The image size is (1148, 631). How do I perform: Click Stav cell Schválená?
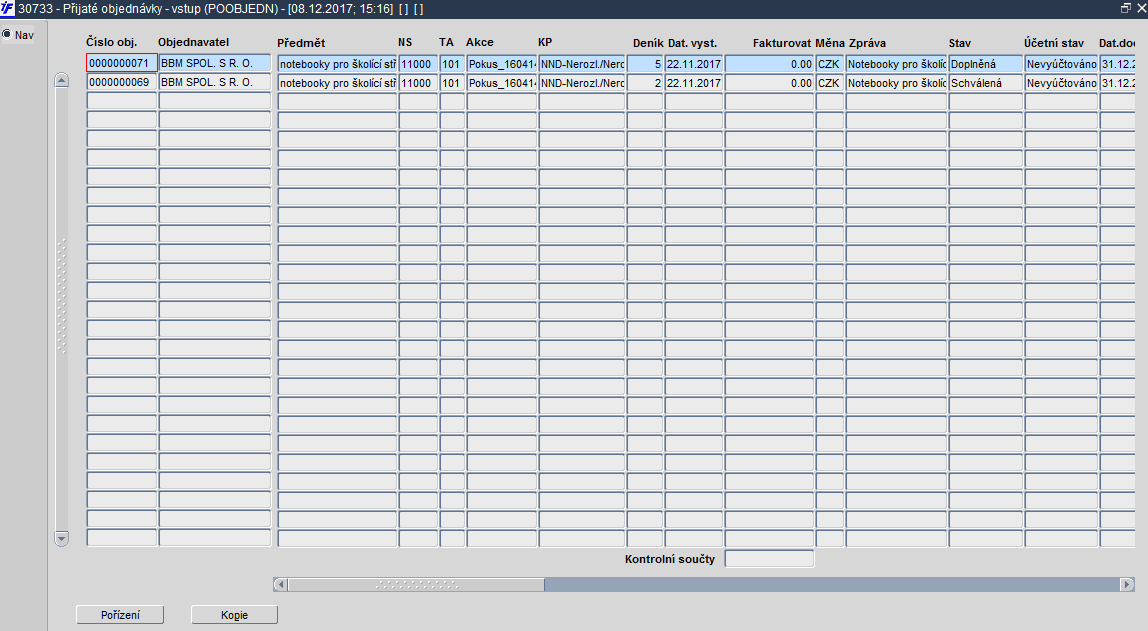click(985, 83)
